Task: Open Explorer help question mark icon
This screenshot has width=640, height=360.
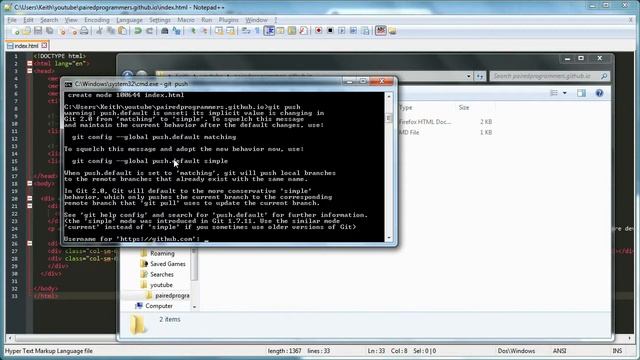Action: point(599,93)
